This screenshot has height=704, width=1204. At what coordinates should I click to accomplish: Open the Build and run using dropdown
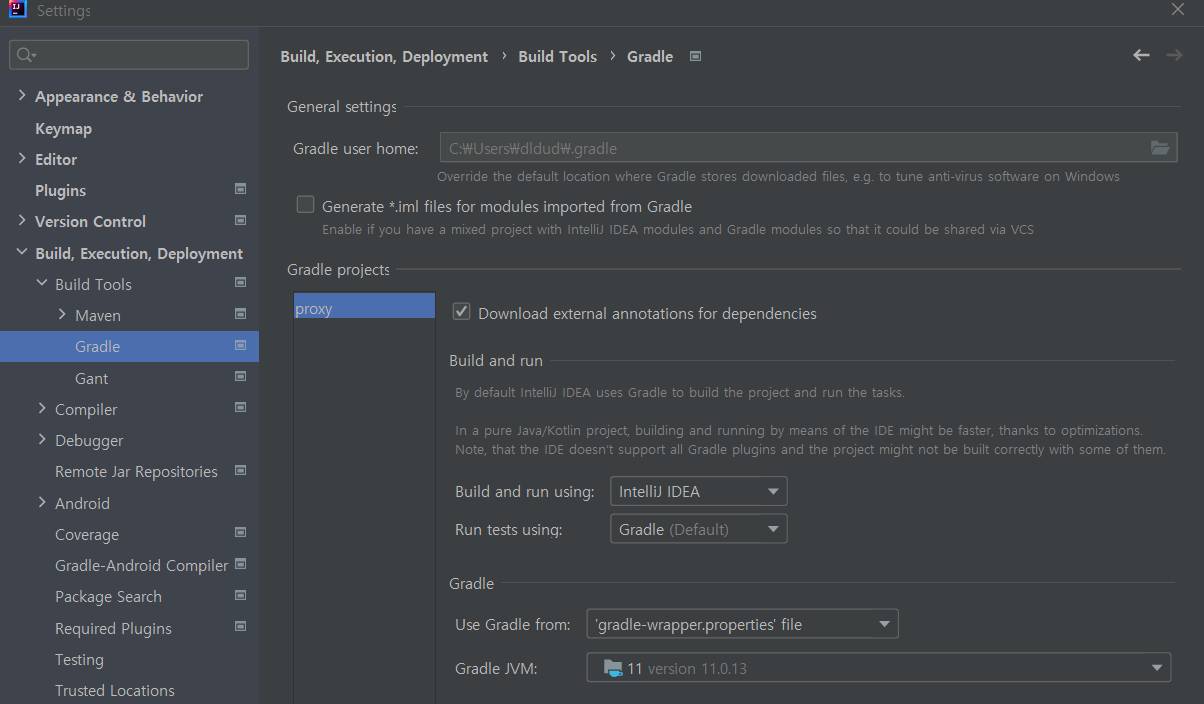tap(698, 491)
